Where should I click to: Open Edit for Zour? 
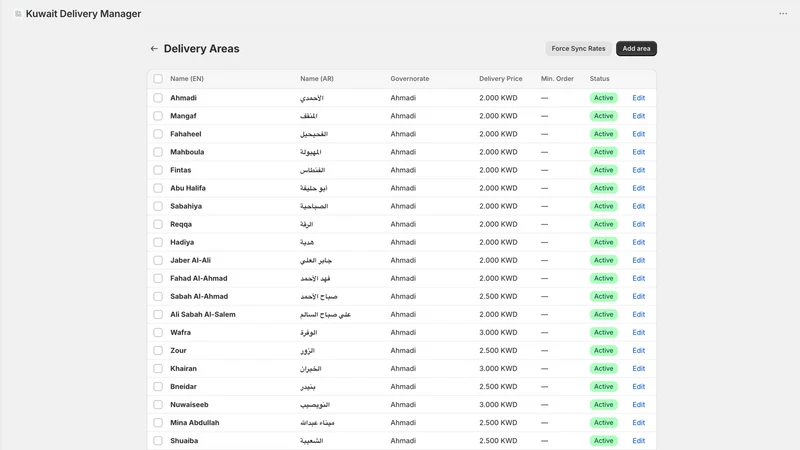(638, 351)
